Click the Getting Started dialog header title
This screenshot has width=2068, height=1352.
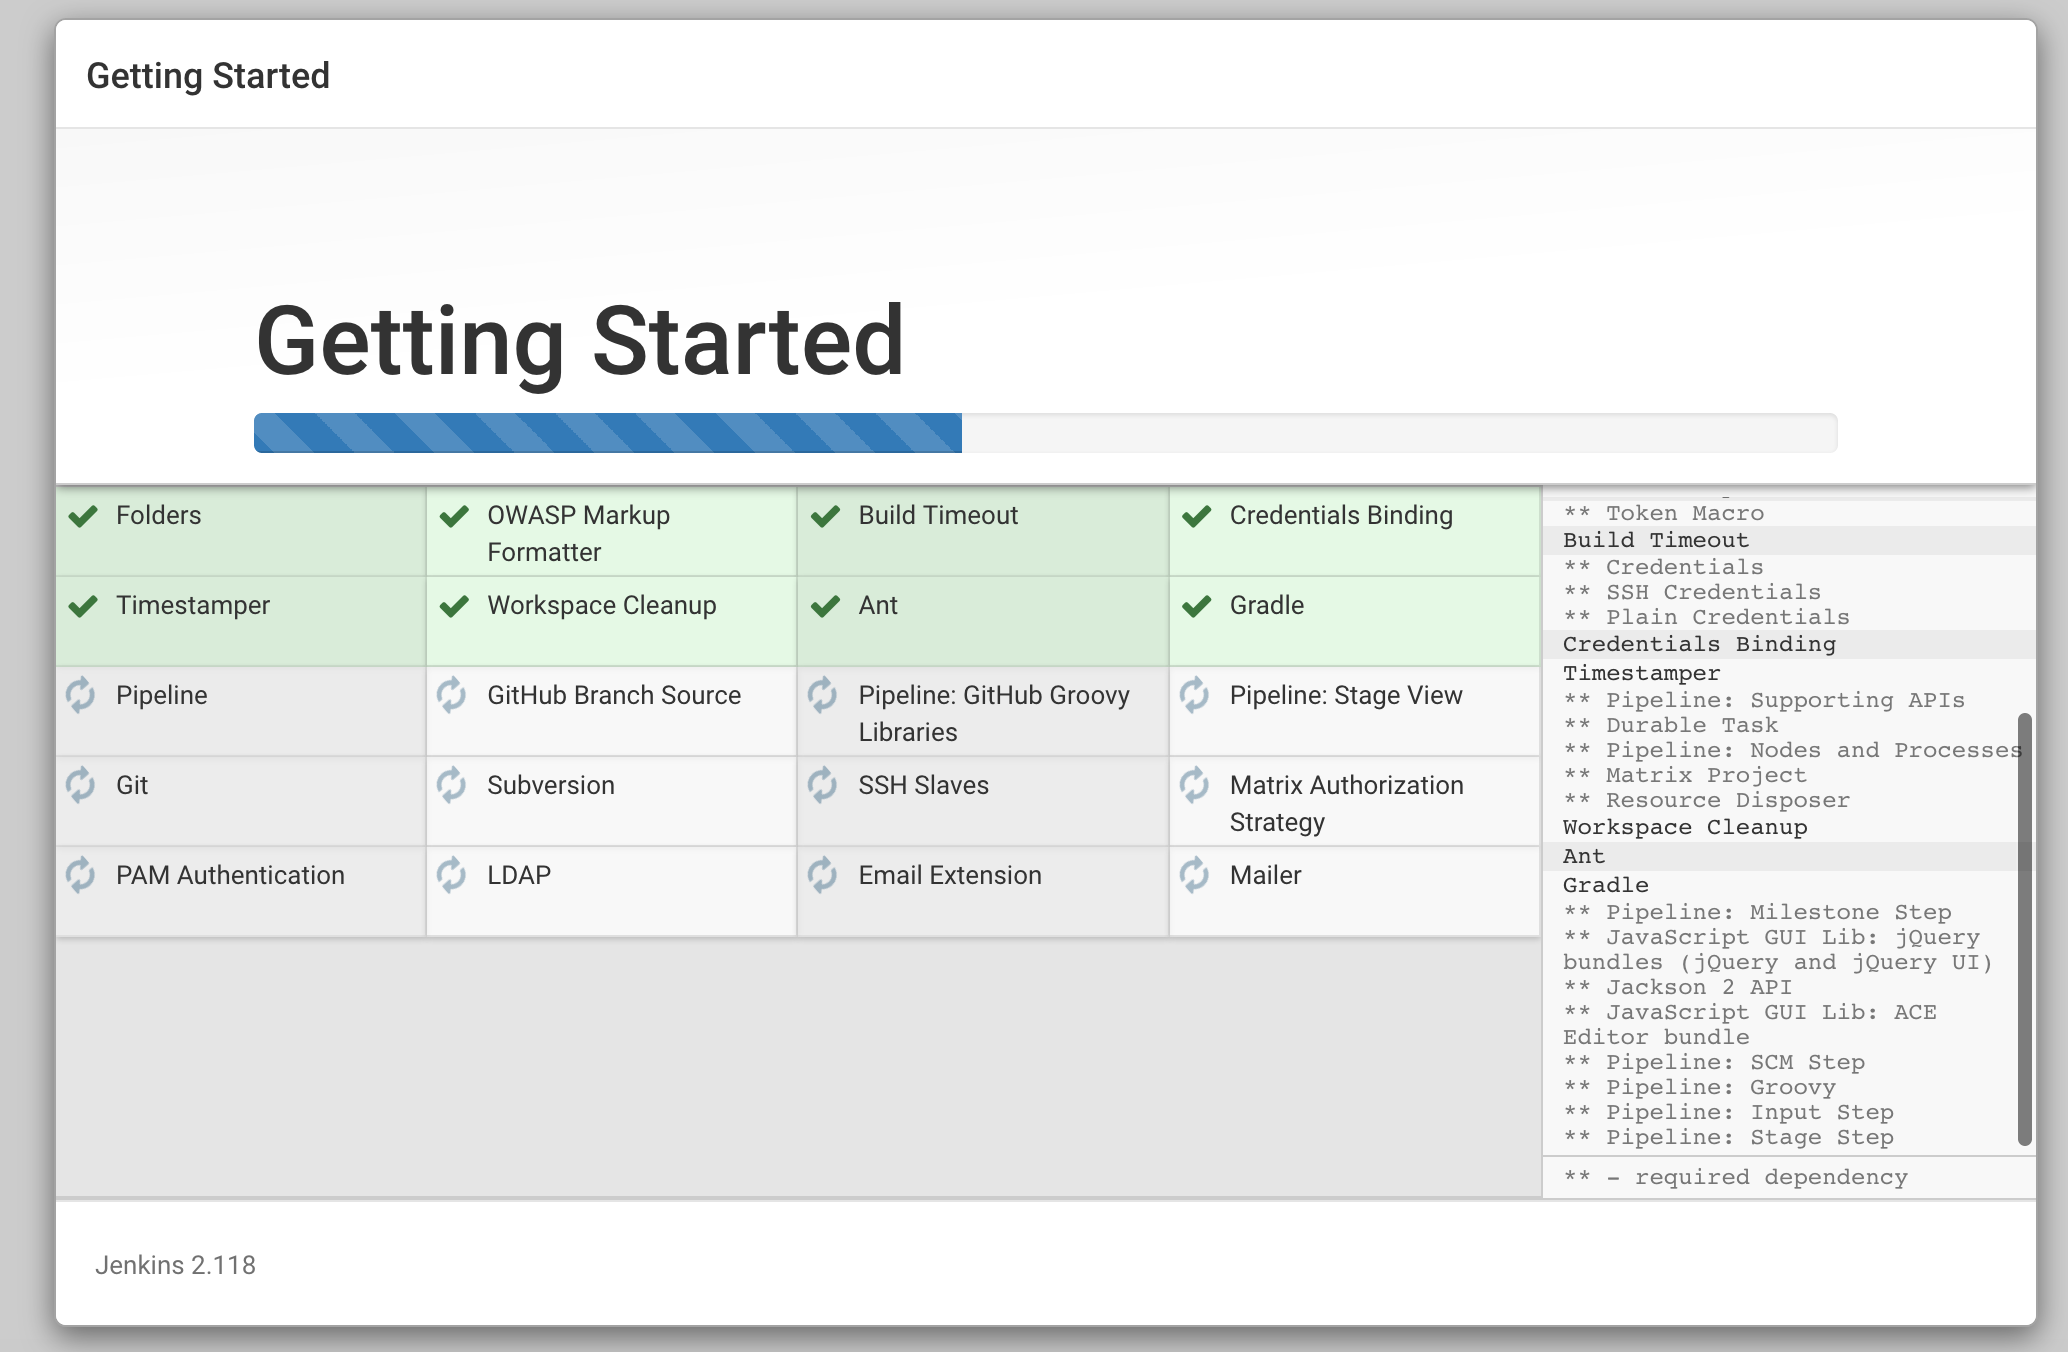(x=208, y=76)
